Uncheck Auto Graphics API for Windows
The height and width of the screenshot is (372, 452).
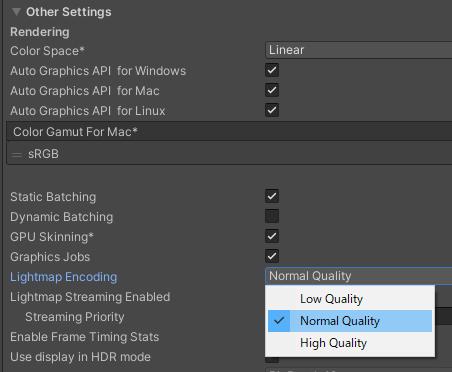pos(272,70)
